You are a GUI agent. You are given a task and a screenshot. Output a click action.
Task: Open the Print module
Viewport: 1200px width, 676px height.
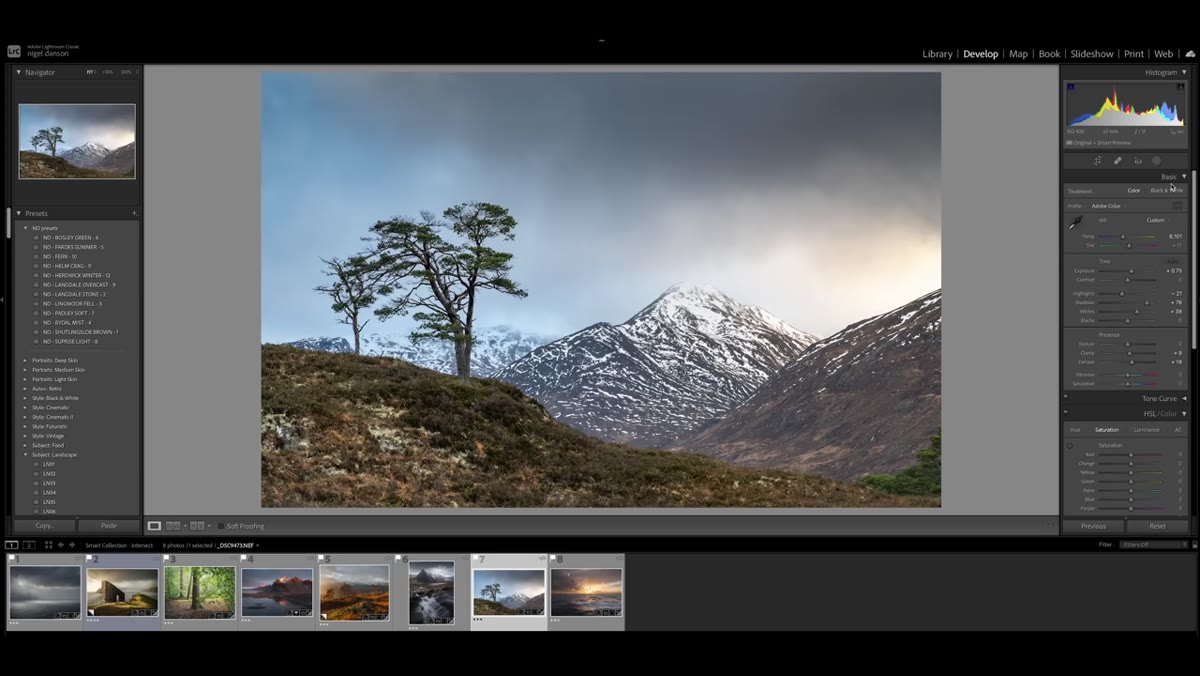pos(1134,54)
